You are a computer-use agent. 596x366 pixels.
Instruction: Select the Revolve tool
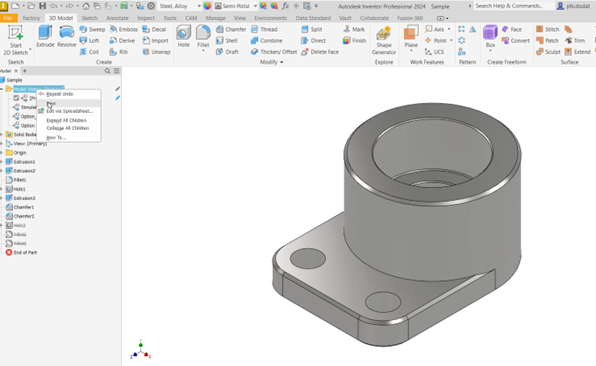(x=67, y=36)
